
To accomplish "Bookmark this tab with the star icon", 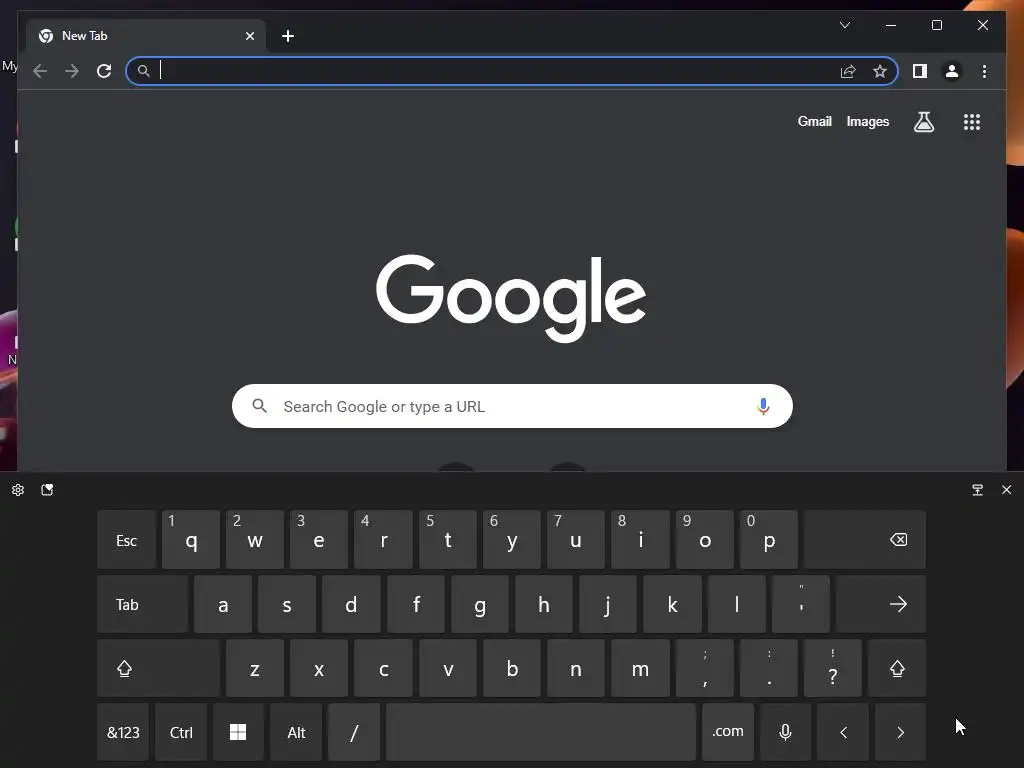I will click(x=880, y=71).
